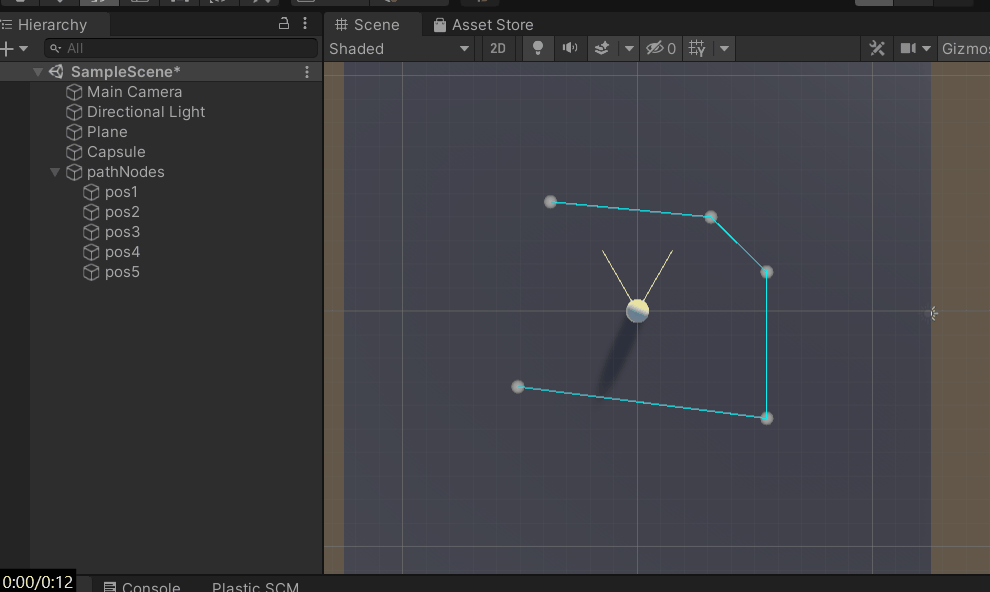Click pathNodes cube icon

coord(74,172)
